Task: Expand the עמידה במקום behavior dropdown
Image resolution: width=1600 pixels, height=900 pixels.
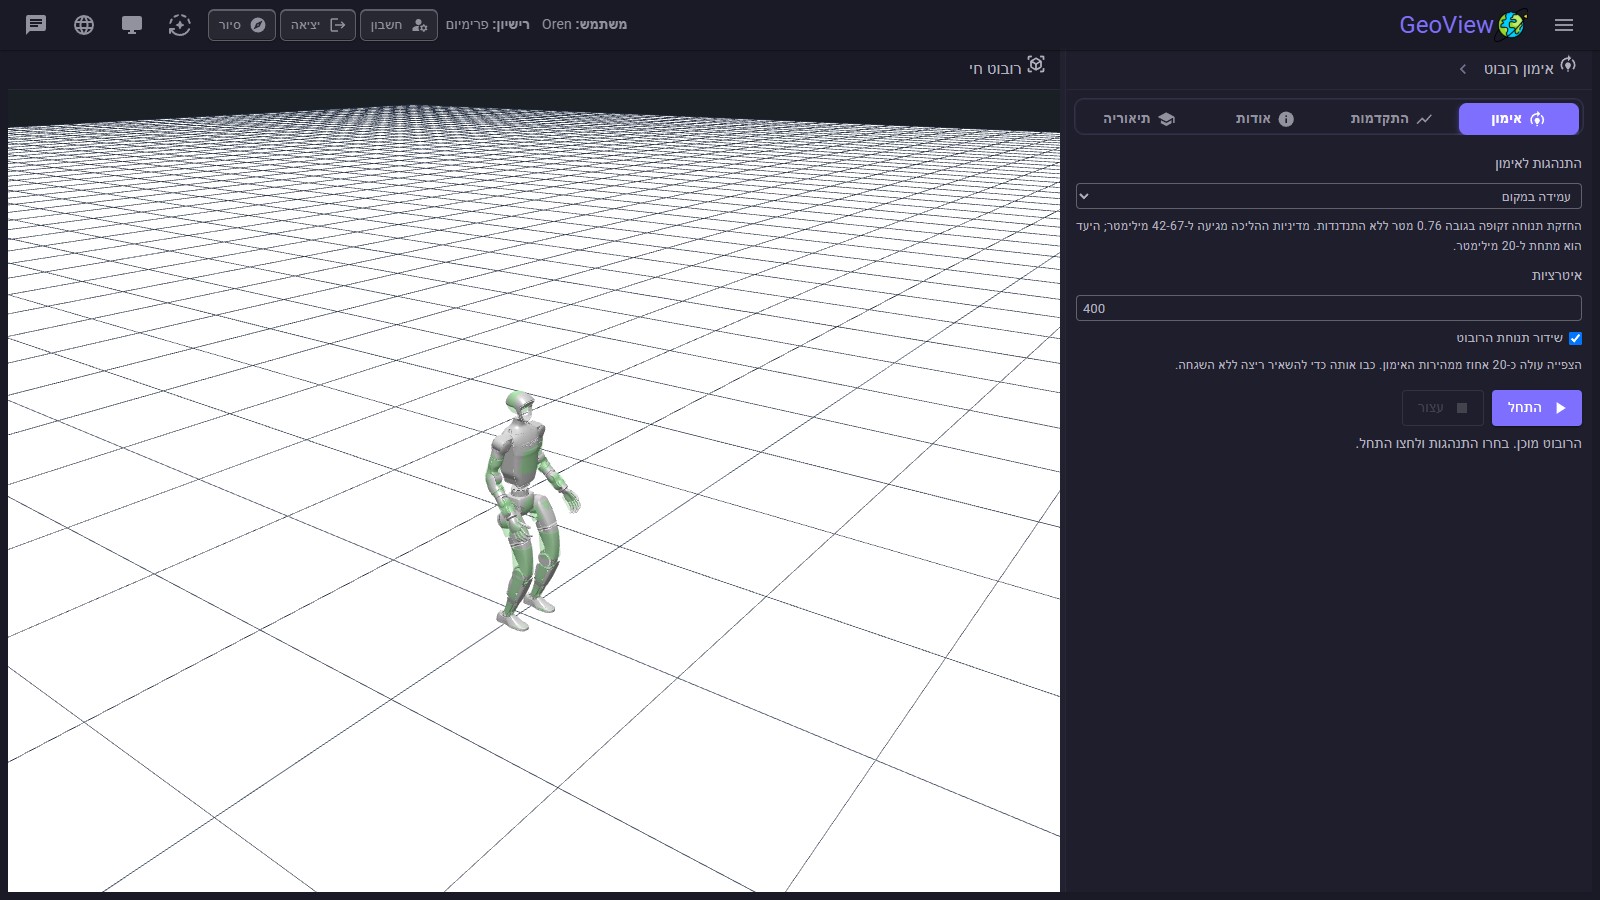Action: pos(1329,196)
